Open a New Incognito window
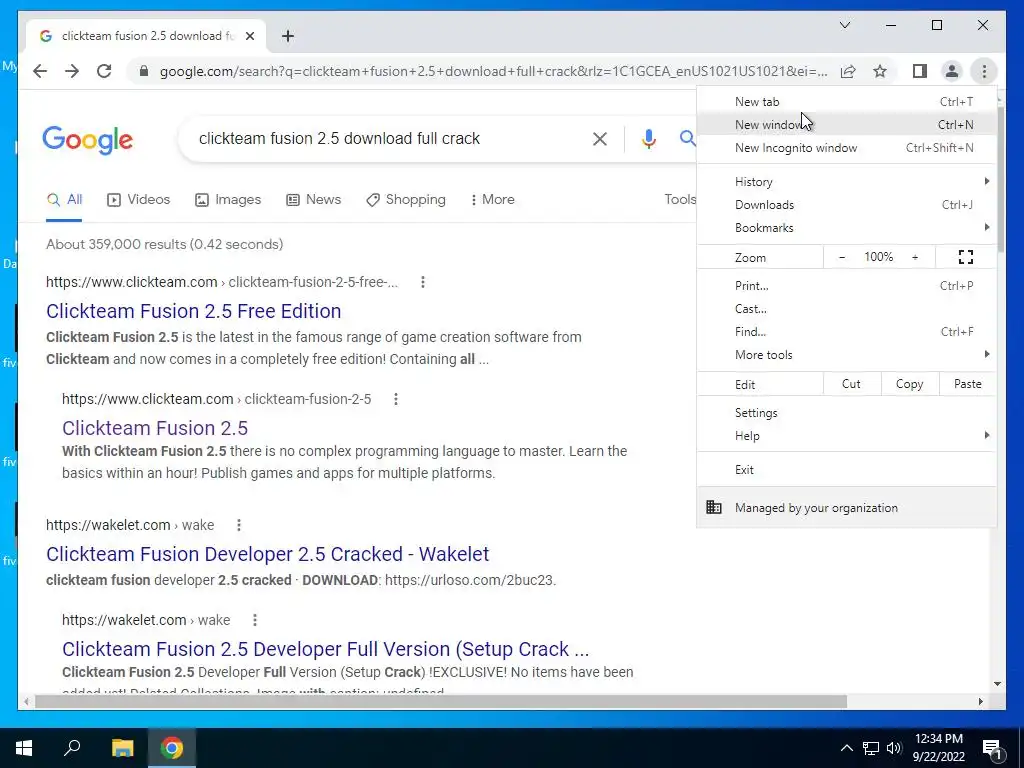 tap(846, 148)
